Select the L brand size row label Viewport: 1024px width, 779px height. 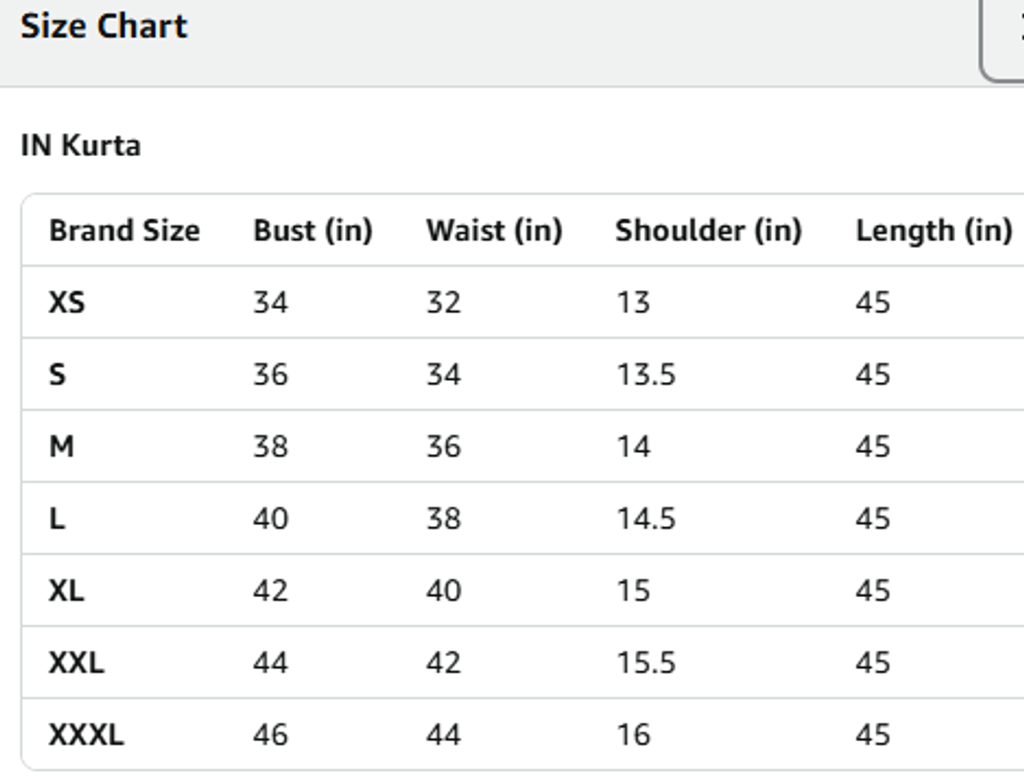57,519
